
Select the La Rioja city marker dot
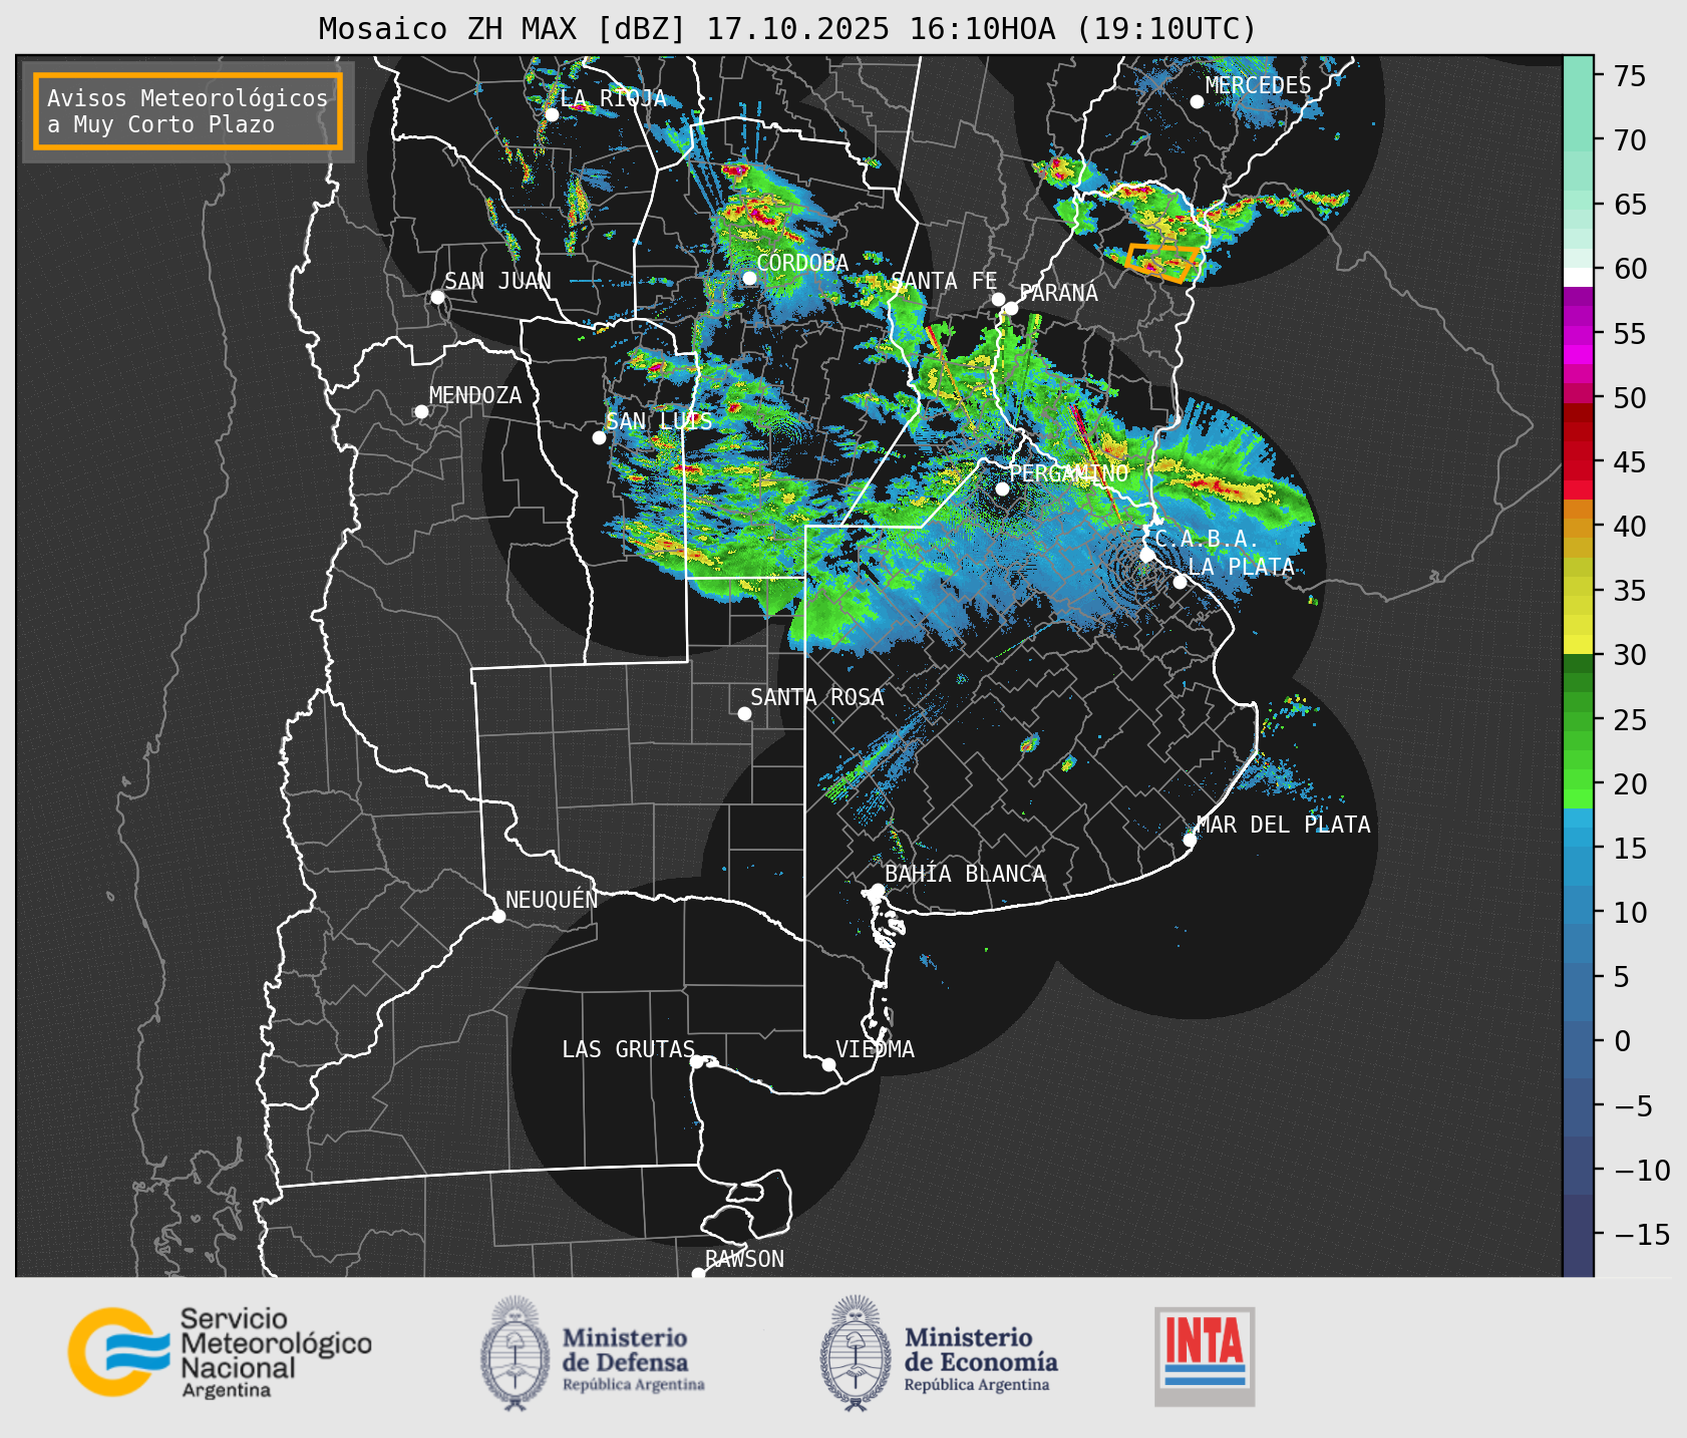point(552,115)
